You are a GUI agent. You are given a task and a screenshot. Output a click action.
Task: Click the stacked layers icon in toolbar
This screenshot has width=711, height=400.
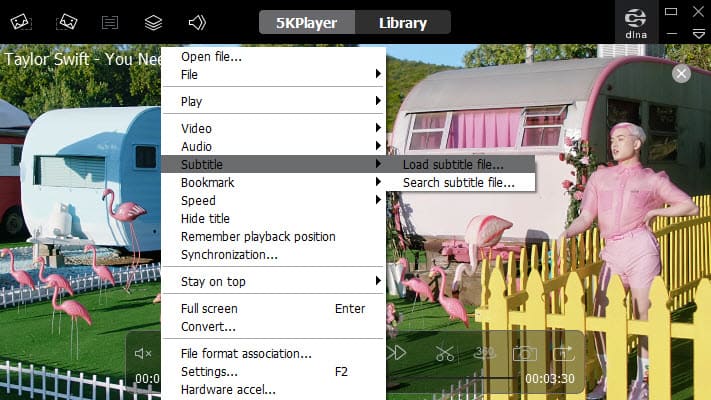153,22
